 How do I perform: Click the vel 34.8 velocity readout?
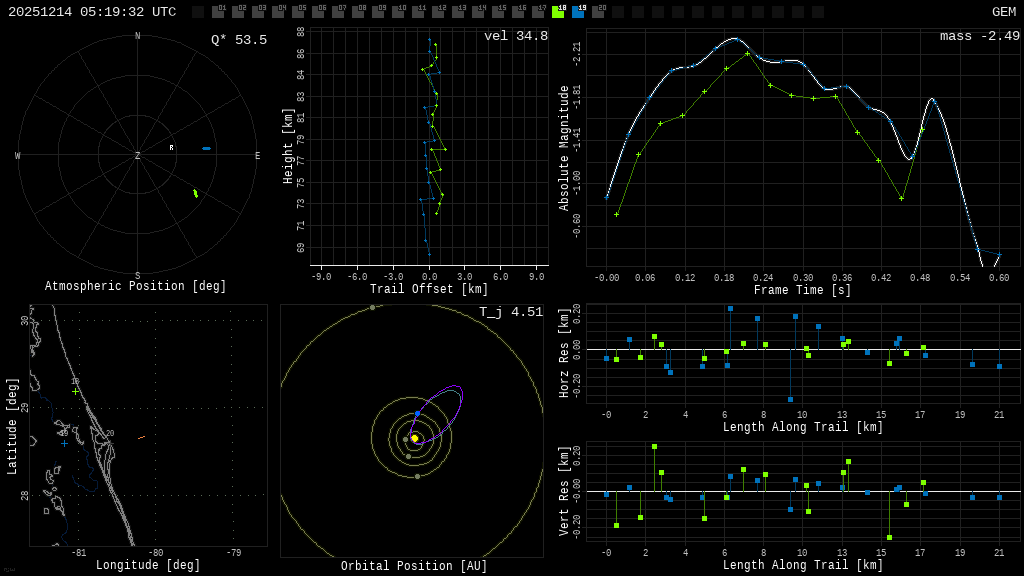[x=515, y=36]
